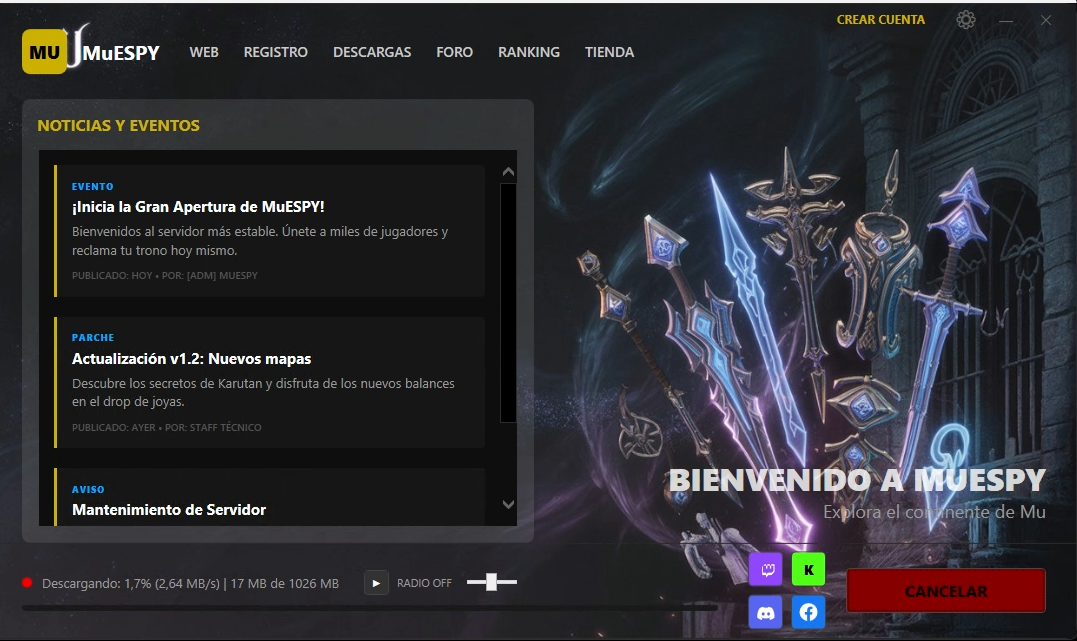Adjust the radio volume slider
Image resolution: width=1077 pixels, height=641 pixels.
[491, 582]
